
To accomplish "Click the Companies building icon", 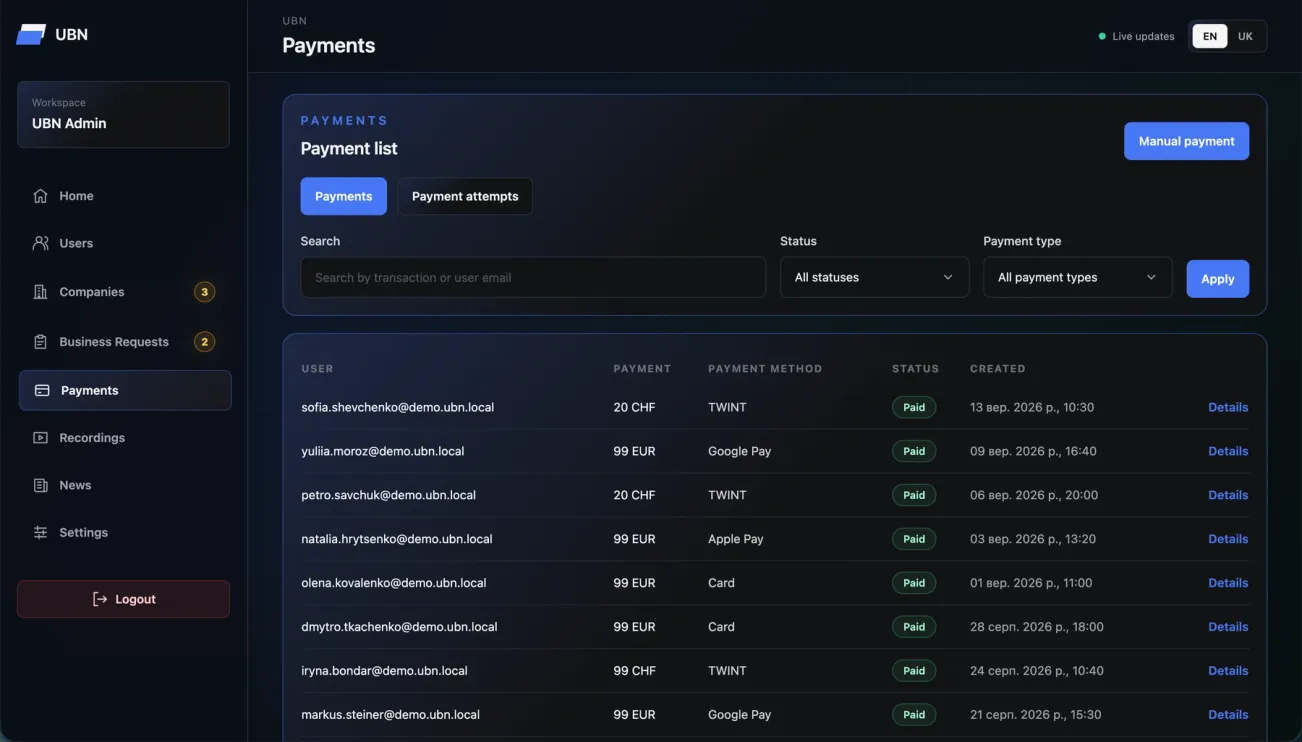I will pos(40,292).
